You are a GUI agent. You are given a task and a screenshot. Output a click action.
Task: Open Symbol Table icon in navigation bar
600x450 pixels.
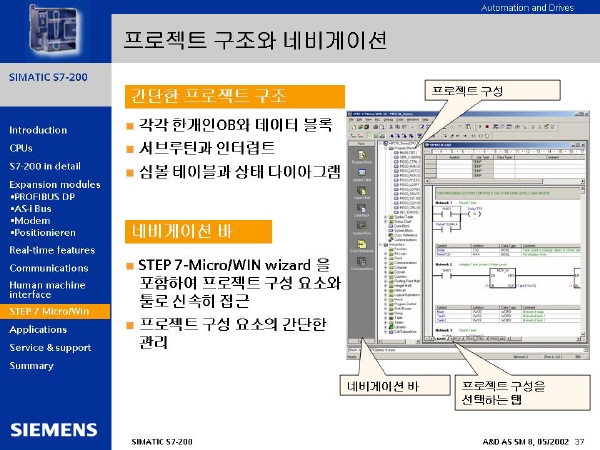(362, 174)
